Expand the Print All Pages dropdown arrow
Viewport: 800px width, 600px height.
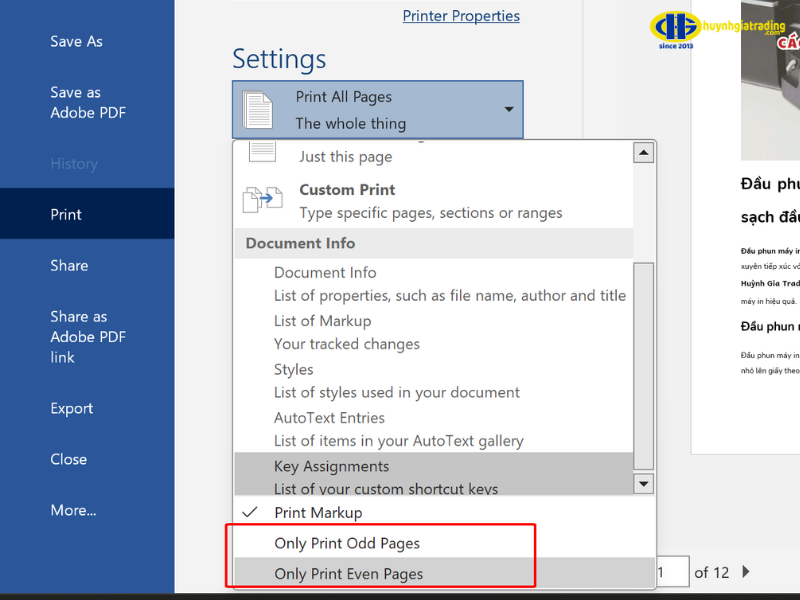[x=508, y=110]
